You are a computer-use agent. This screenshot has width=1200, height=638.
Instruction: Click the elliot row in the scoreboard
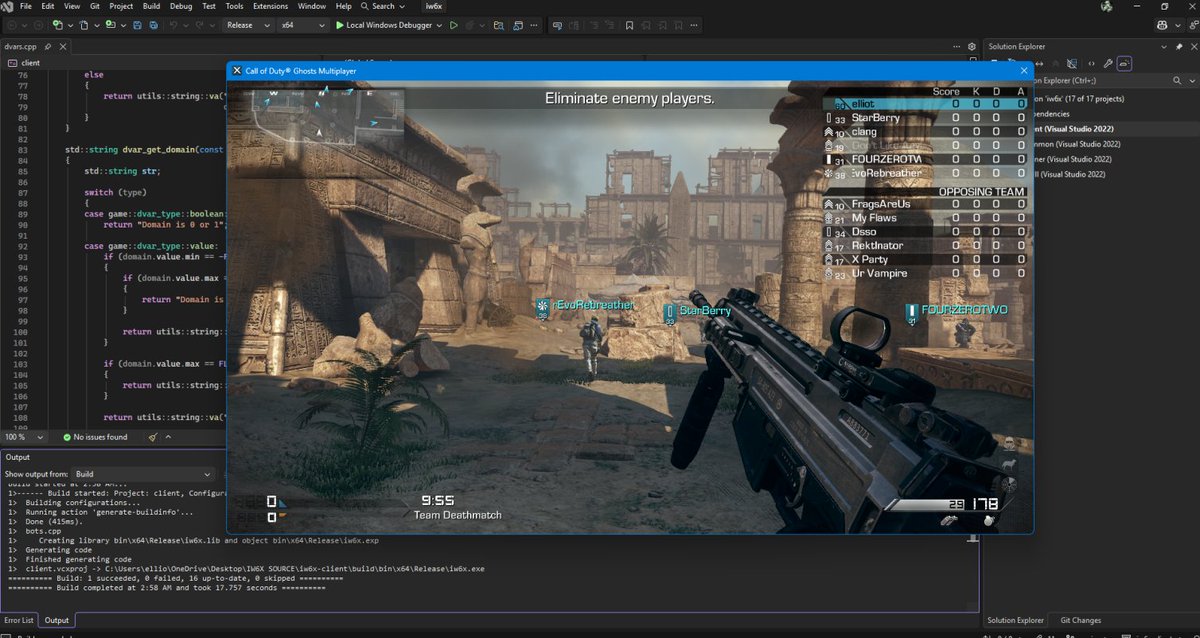926,103
